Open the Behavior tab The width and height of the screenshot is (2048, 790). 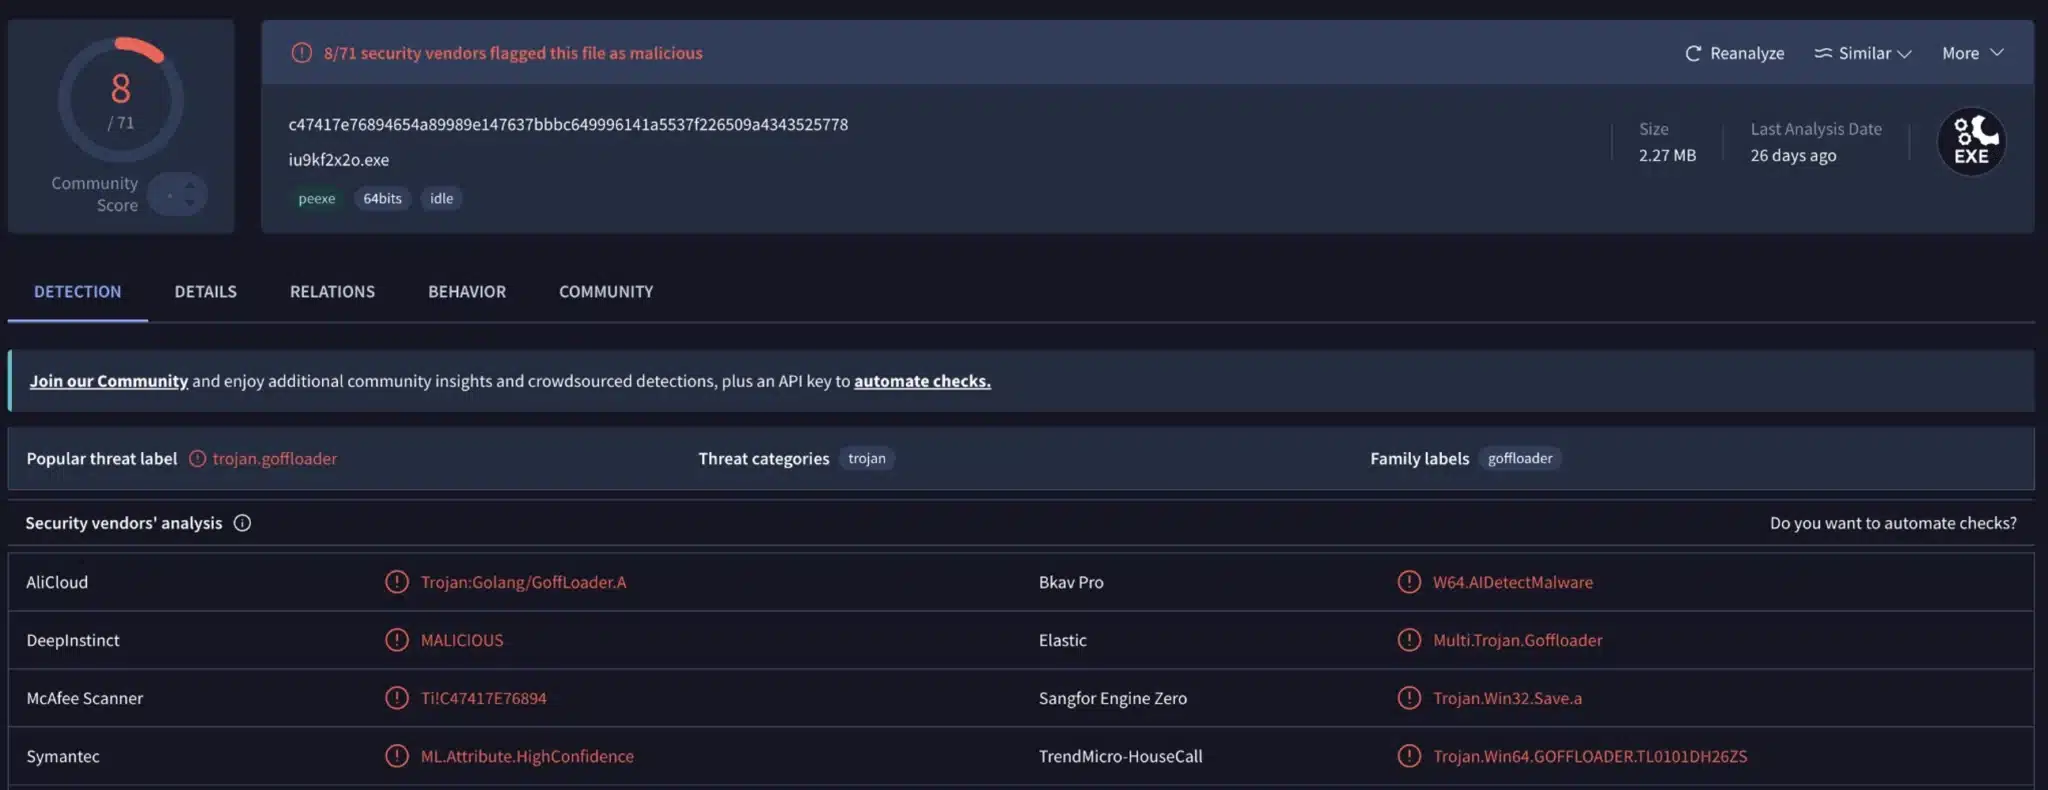(x=467, y=292)
